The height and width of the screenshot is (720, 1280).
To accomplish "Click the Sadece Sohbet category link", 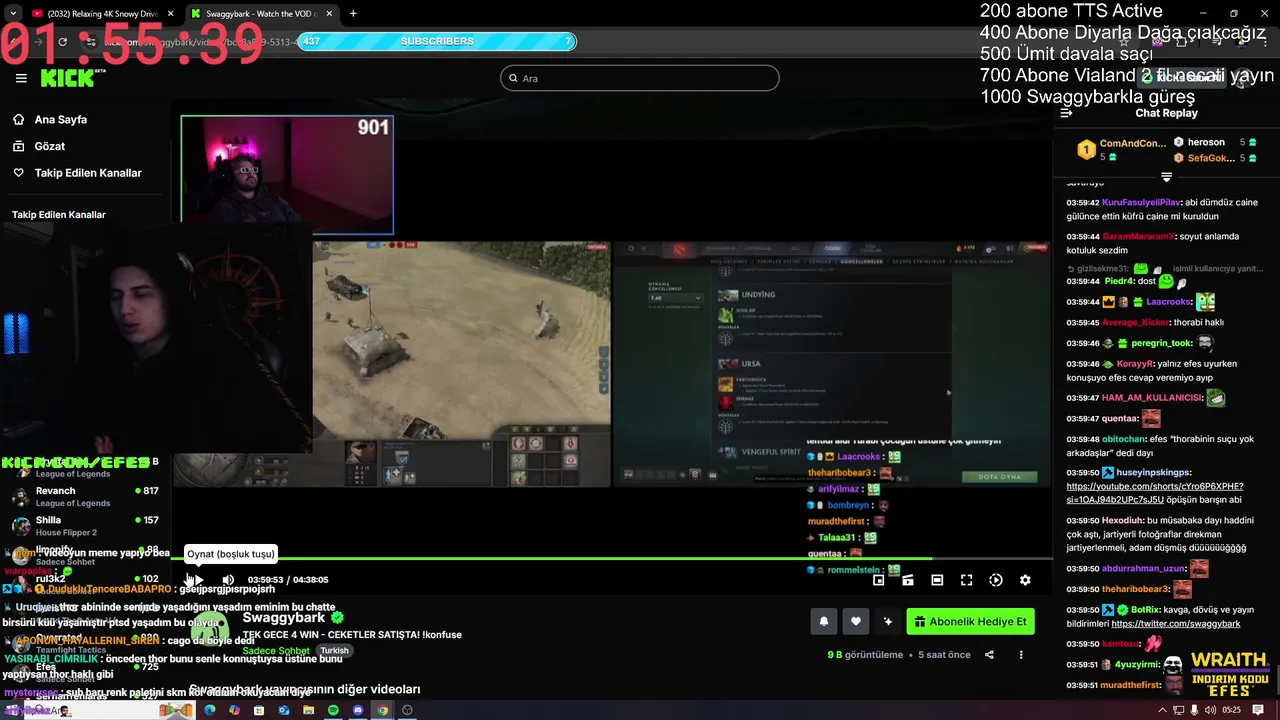I will [276, 651].
